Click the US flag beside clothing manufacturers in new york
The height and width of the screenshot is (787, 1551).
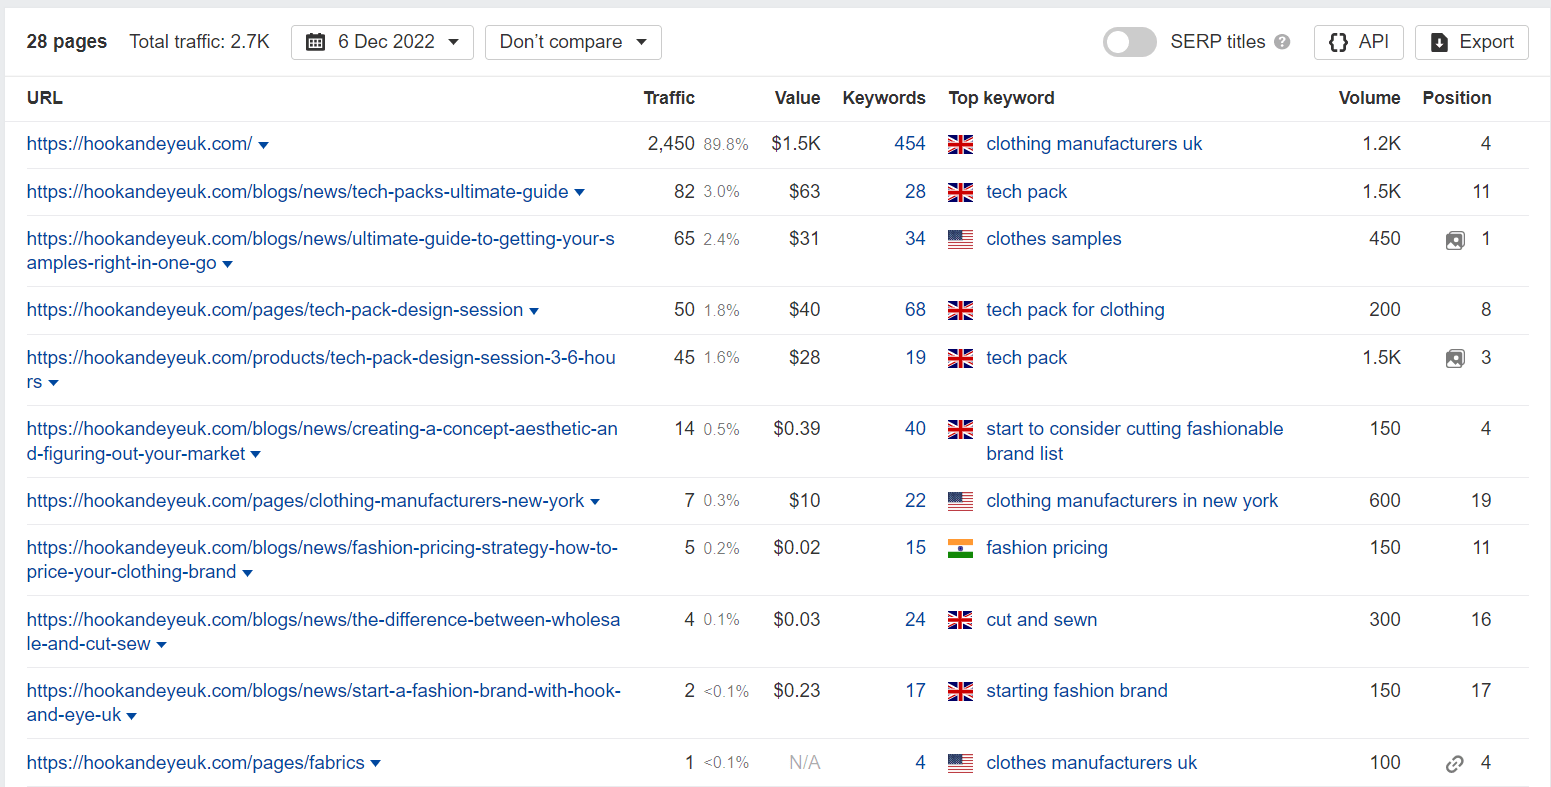coord(960,501)
